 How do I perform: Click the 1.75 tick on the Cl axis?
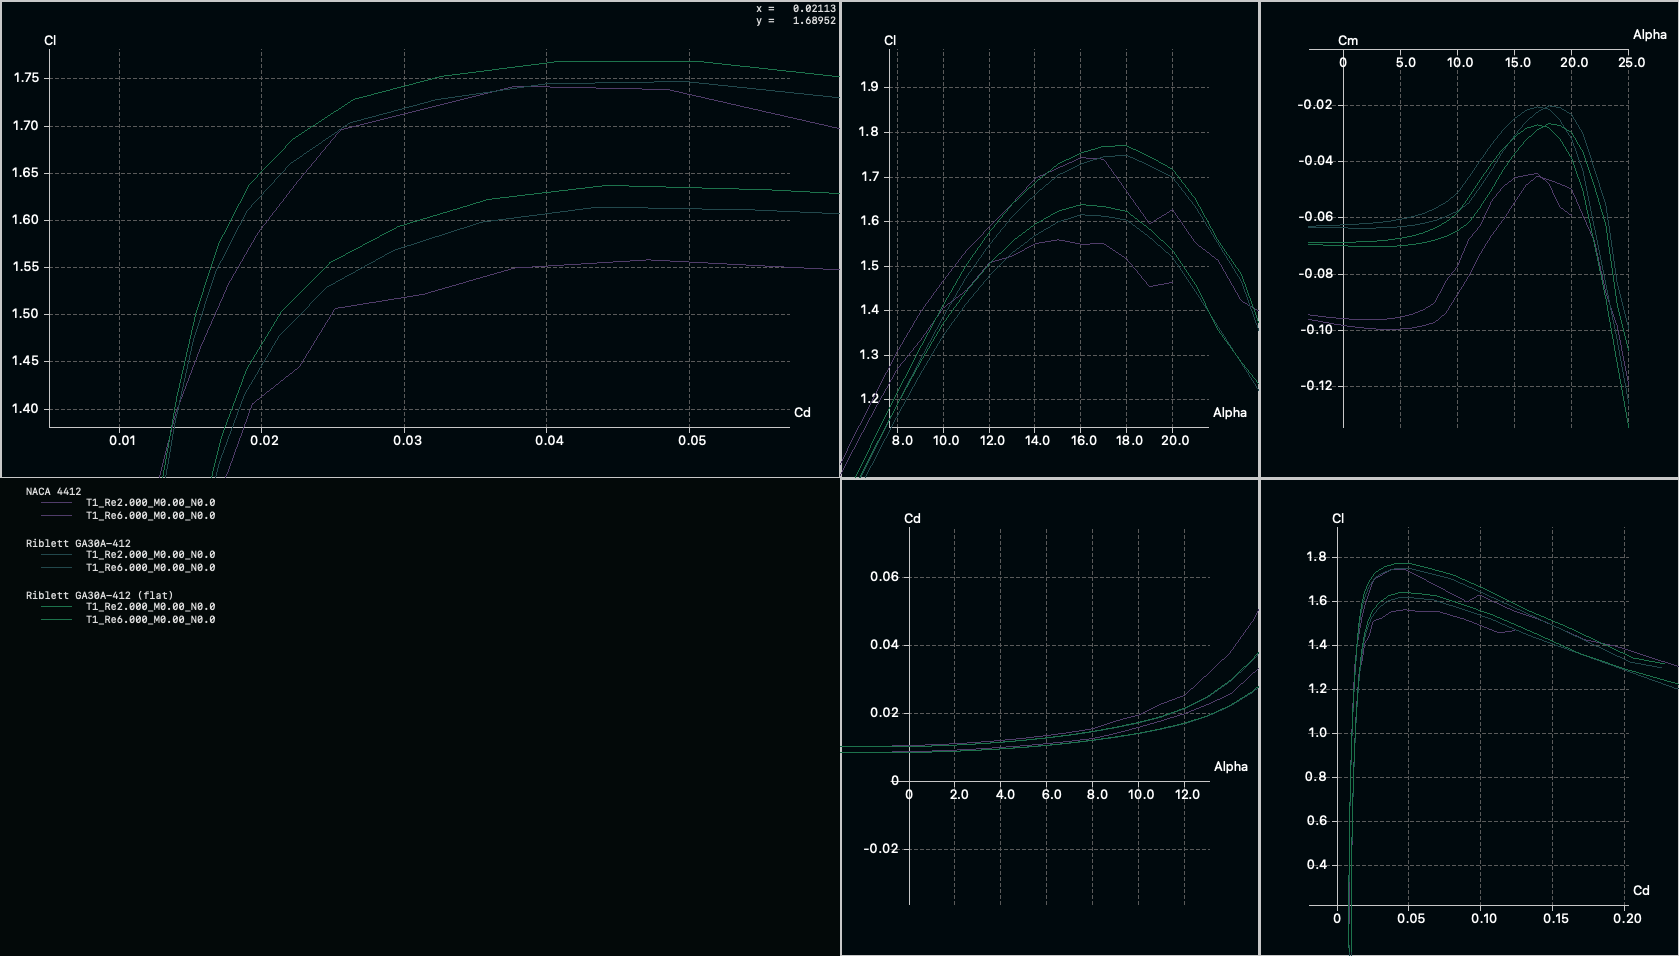coord(26,78)
